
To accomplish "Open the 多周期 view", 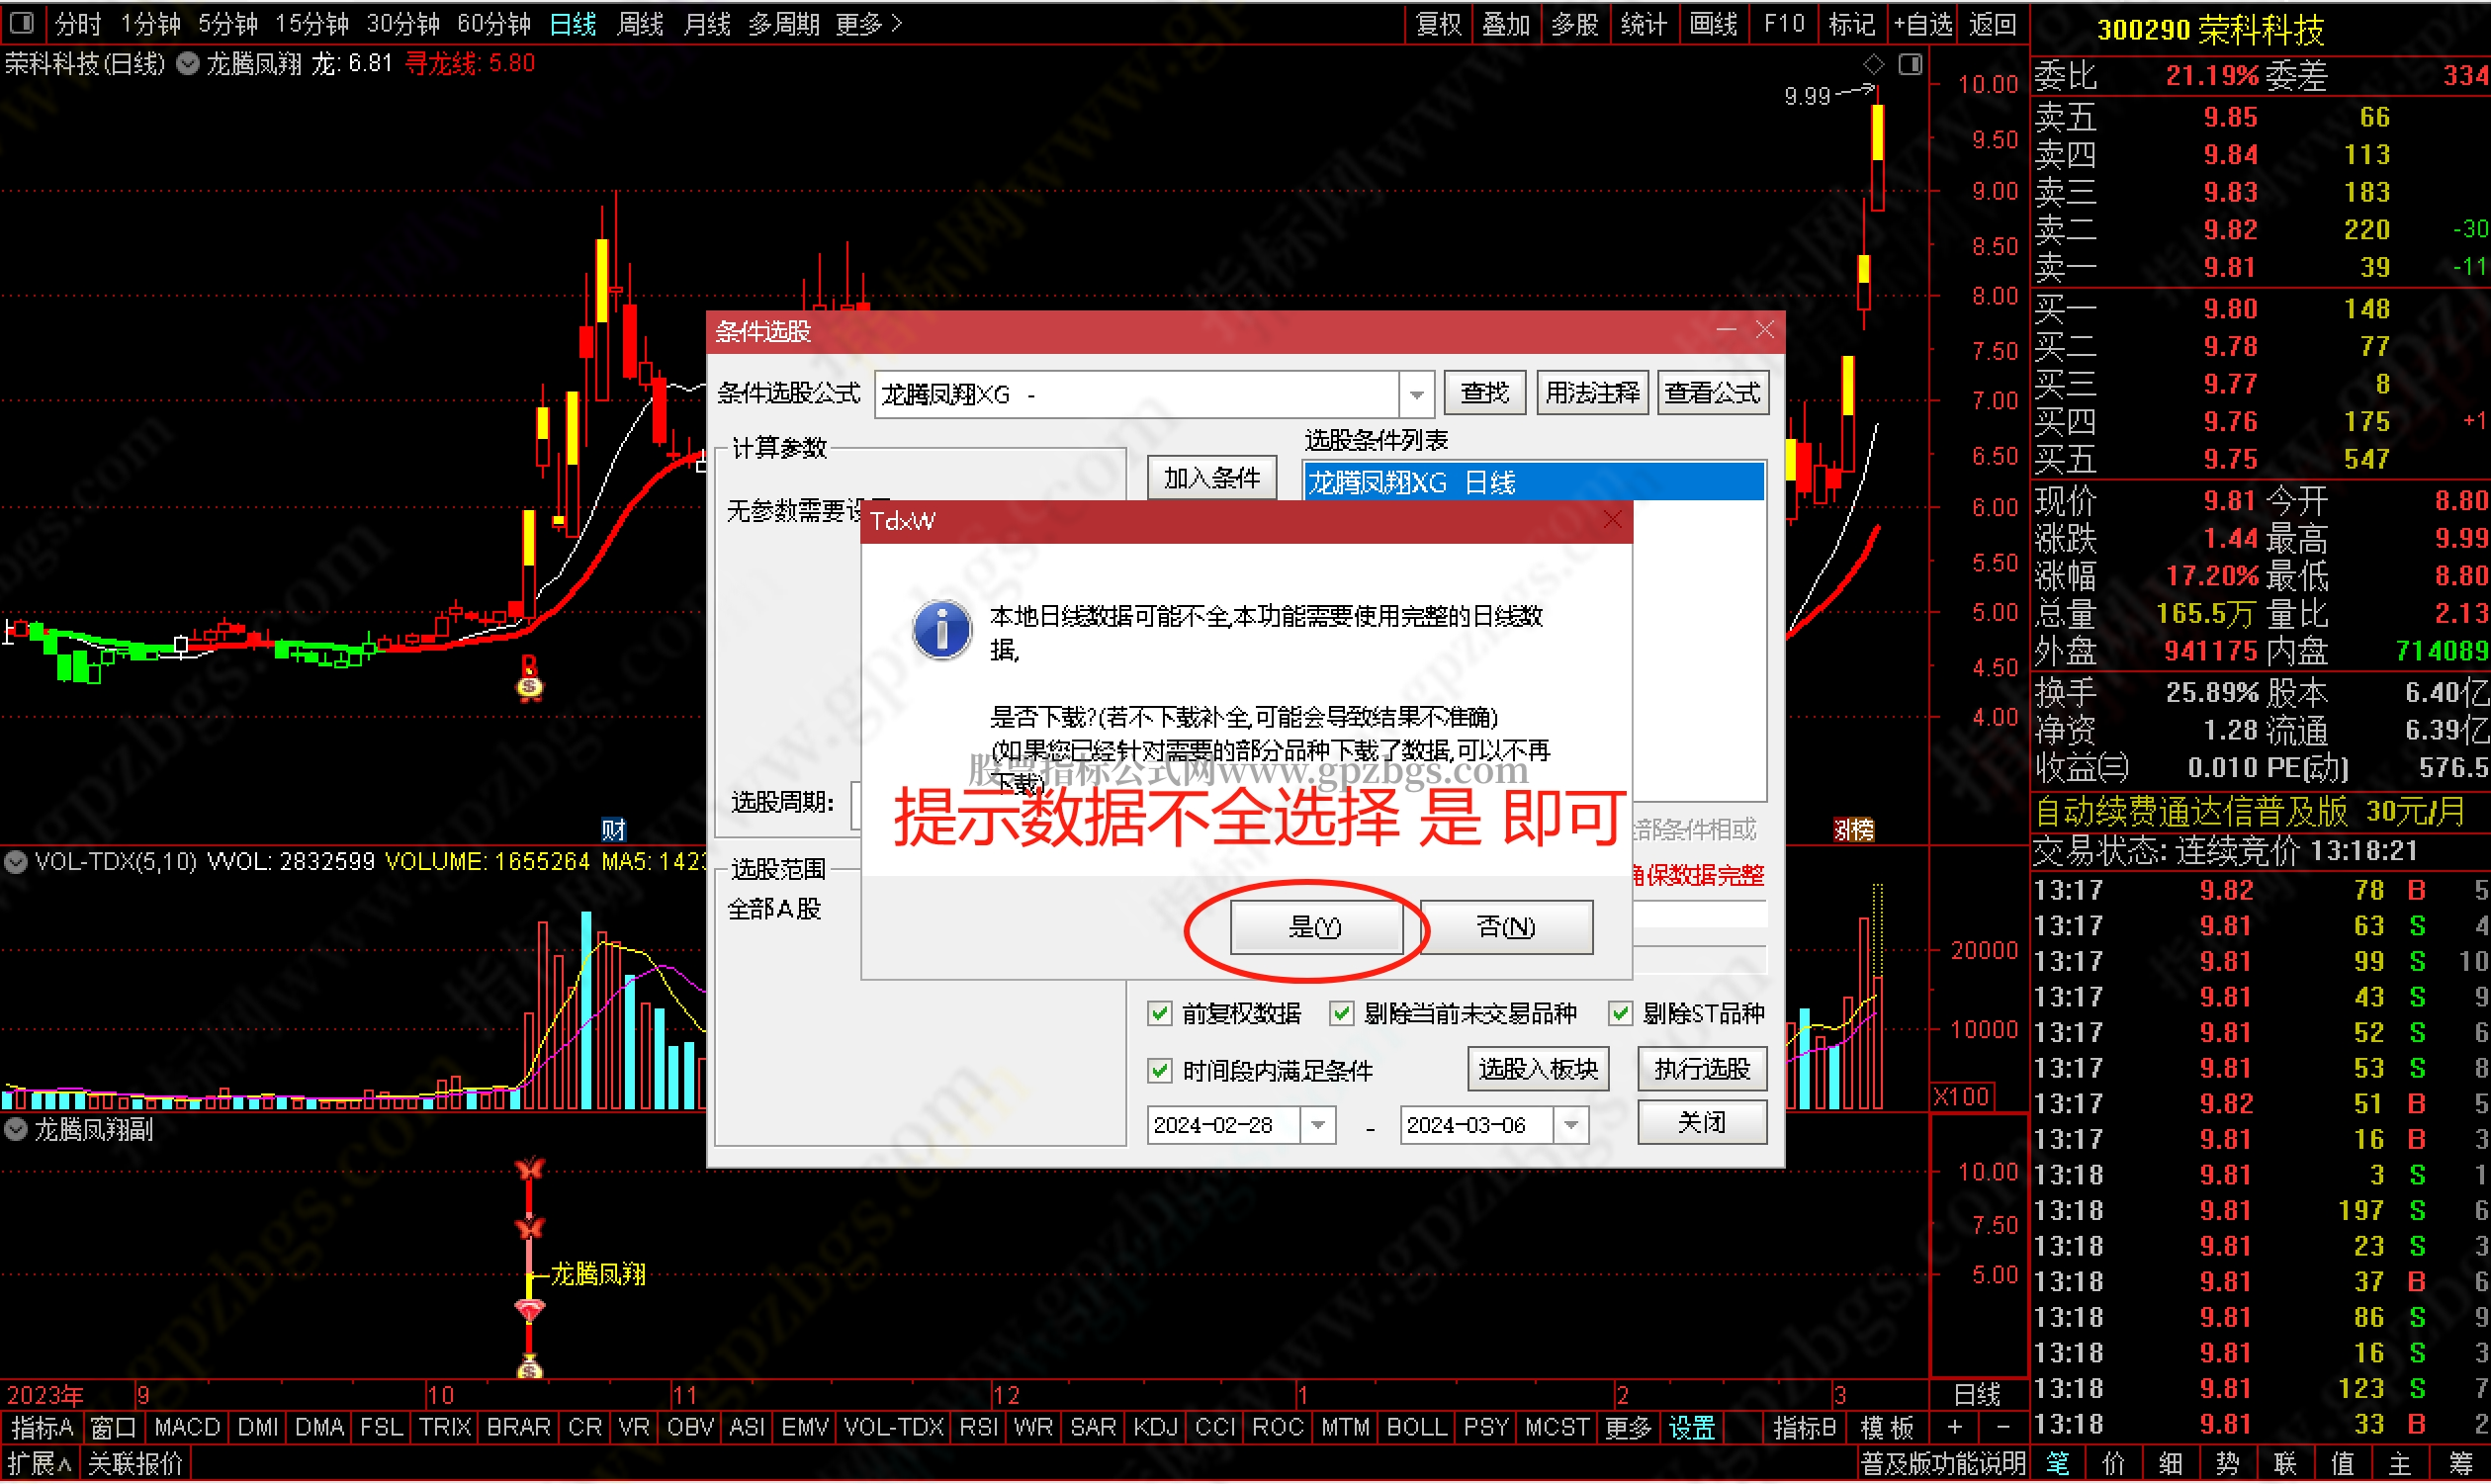I will (784, 23).
